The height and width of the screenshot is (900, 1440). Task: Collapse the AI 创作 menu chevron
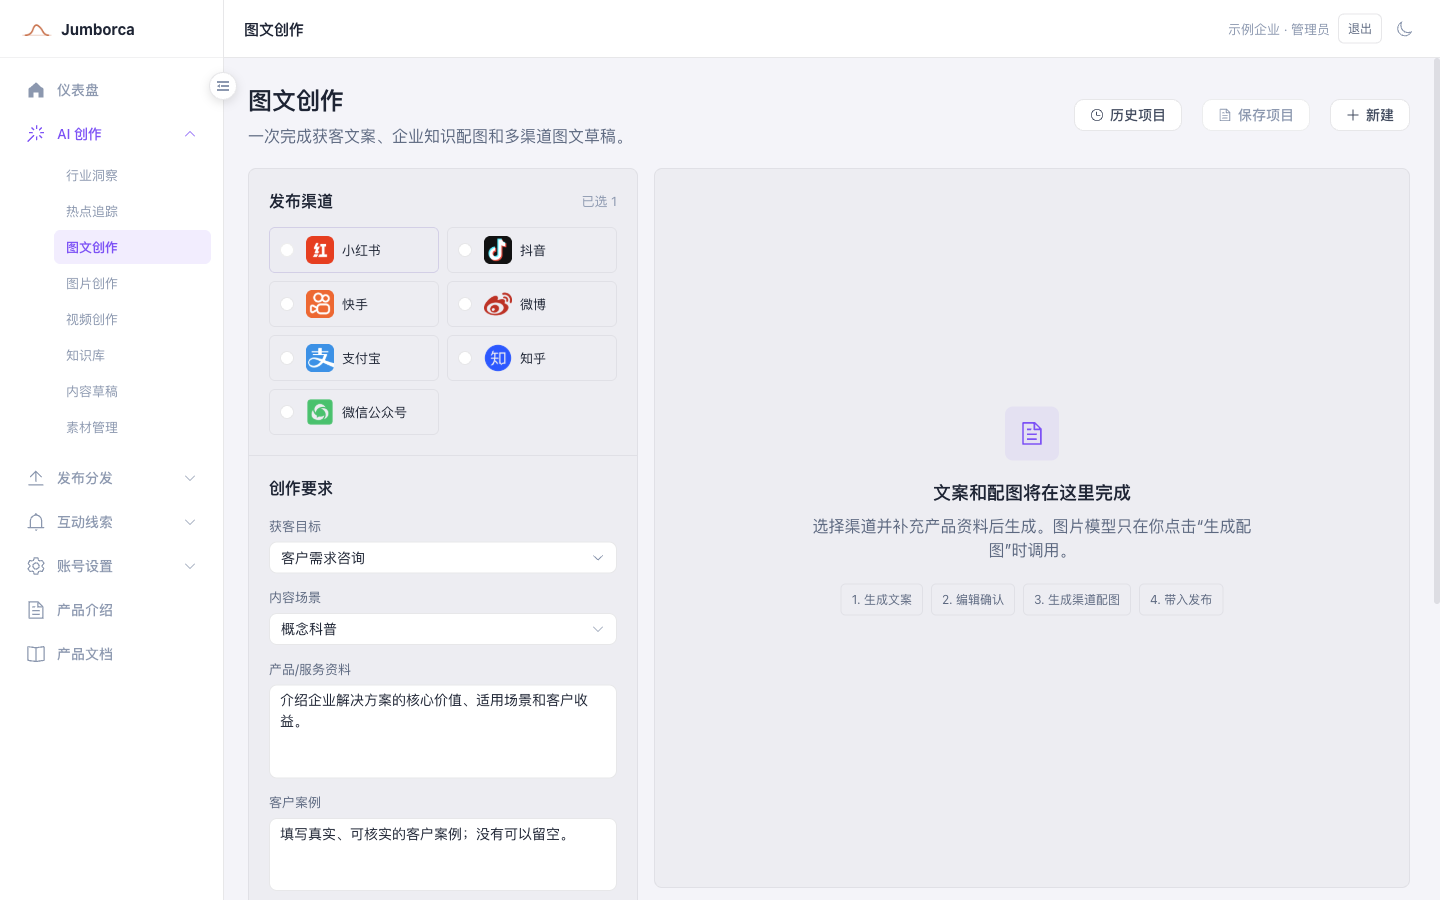[x=190, y=134]
